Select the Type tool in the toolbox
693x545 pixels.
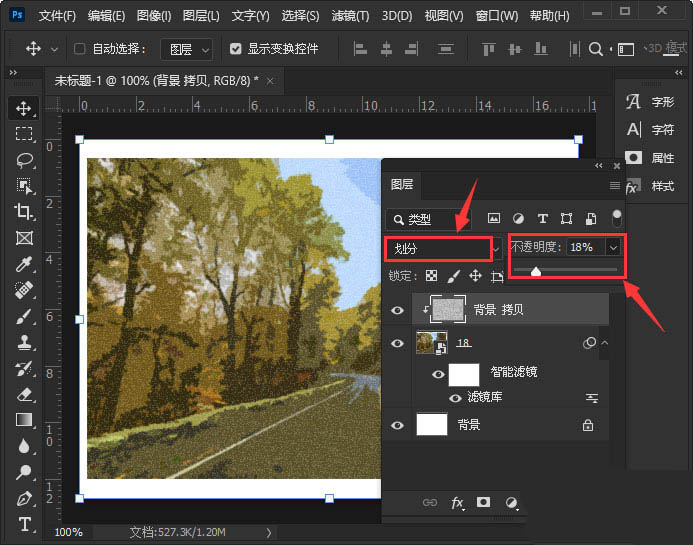[x=24, y=524]
